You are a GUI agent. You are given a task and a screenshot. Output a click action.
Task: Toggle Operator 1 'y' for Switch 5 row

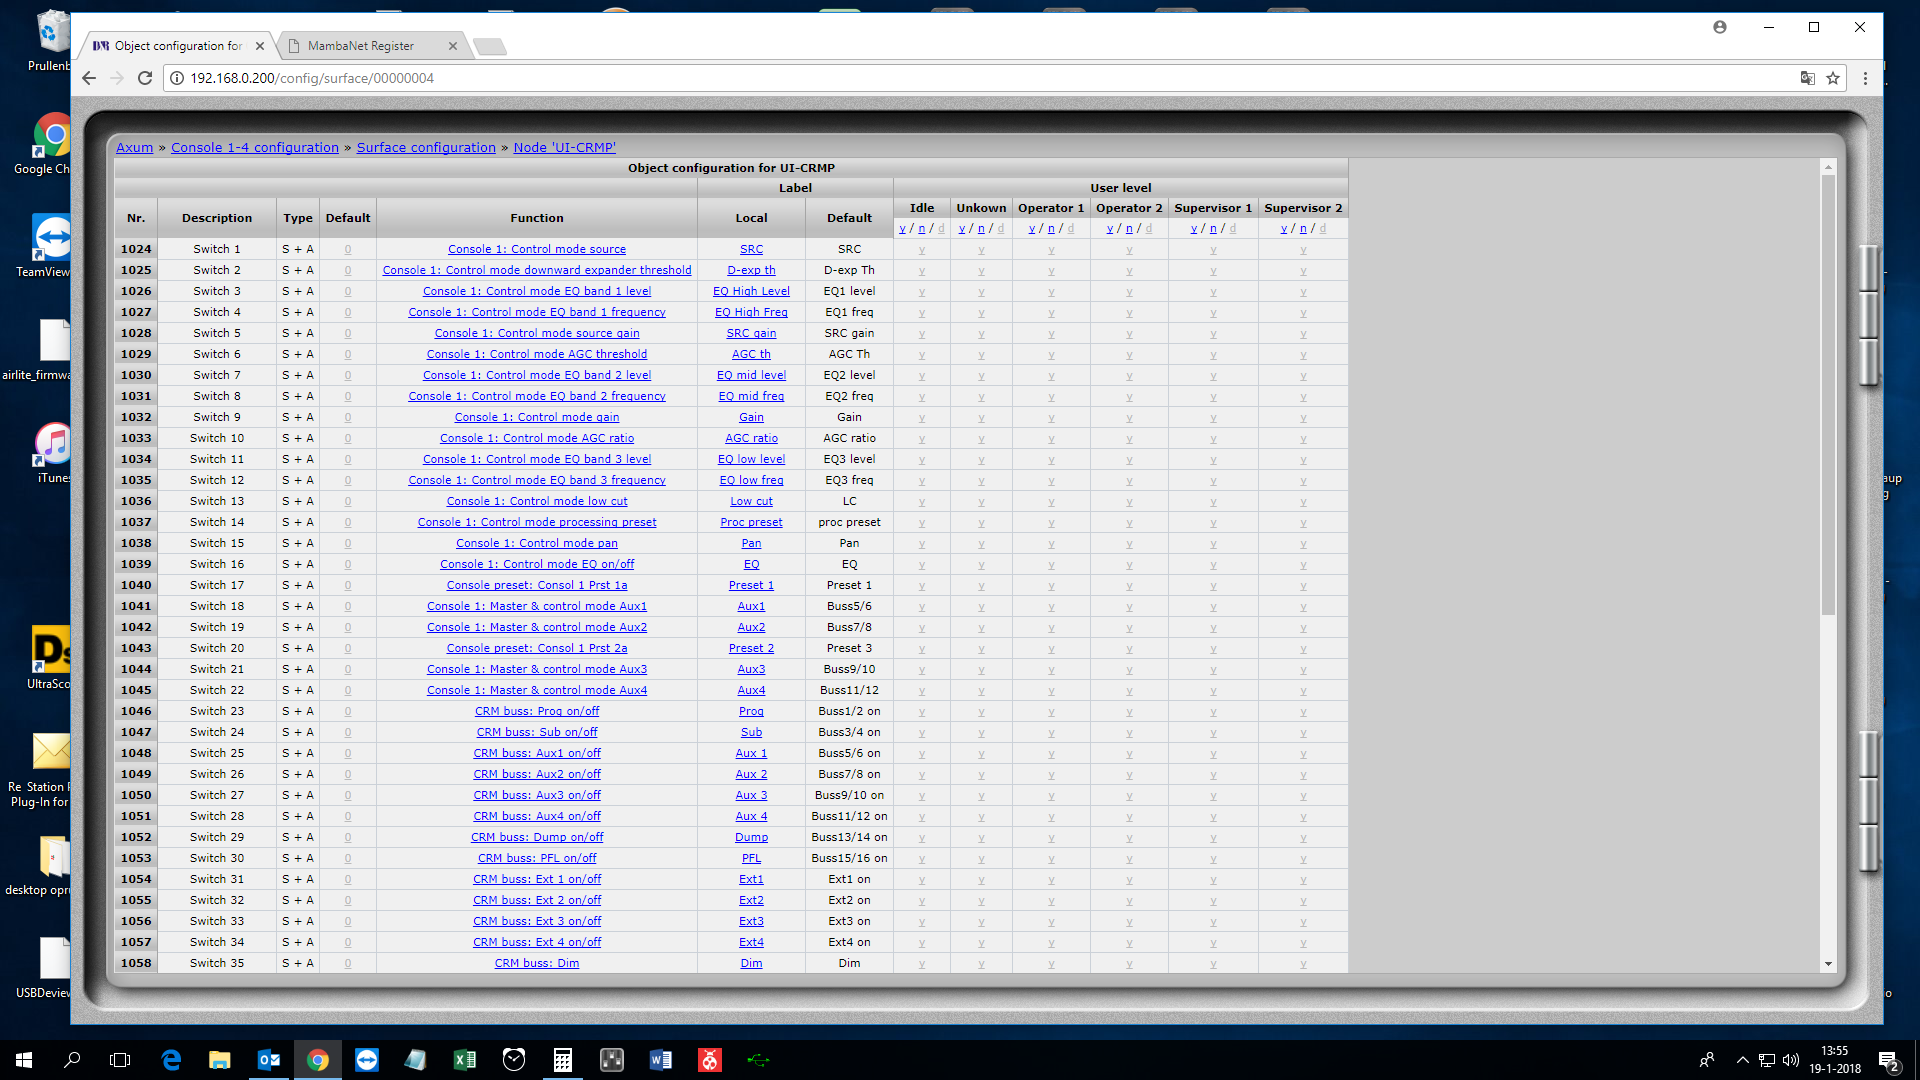tap(1051, 334)
